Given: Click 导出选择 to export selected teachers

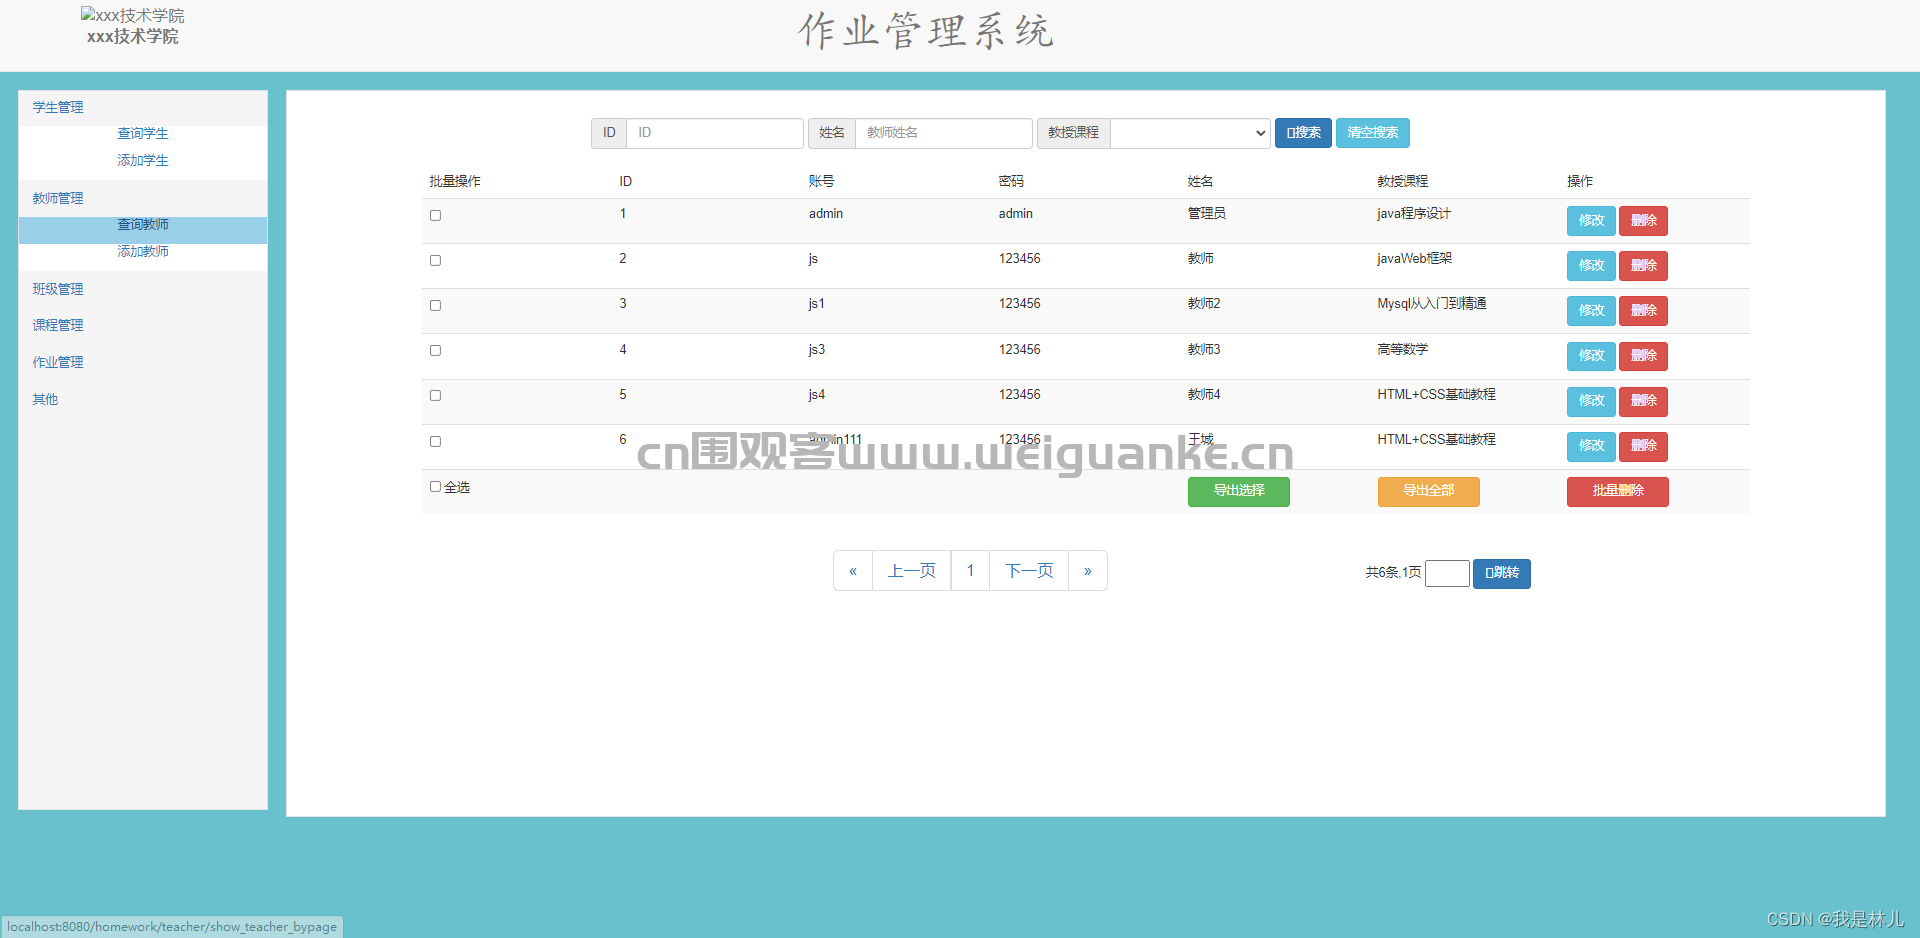Looking at the screenshot, I should 1238,491.
